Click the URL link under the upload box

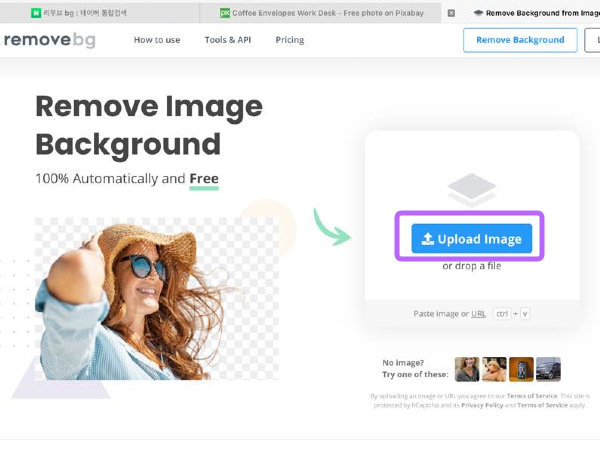pyautogui.click(x=478, y=314)
